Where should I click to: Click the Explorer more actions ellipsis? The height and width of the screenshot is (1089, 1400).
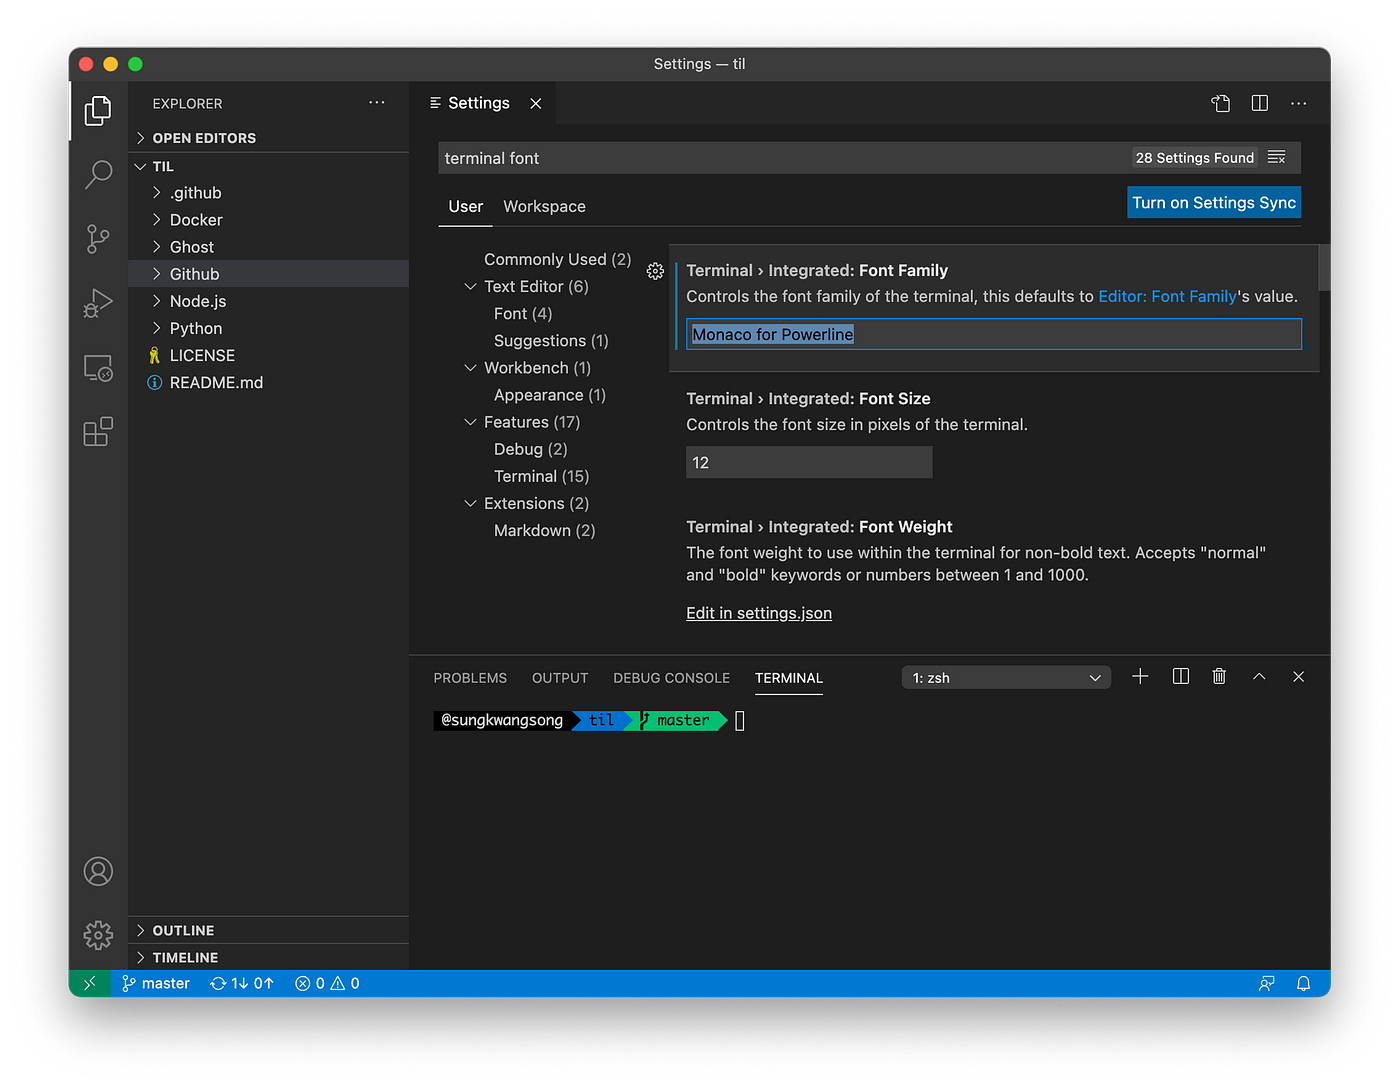pos(377,103)
